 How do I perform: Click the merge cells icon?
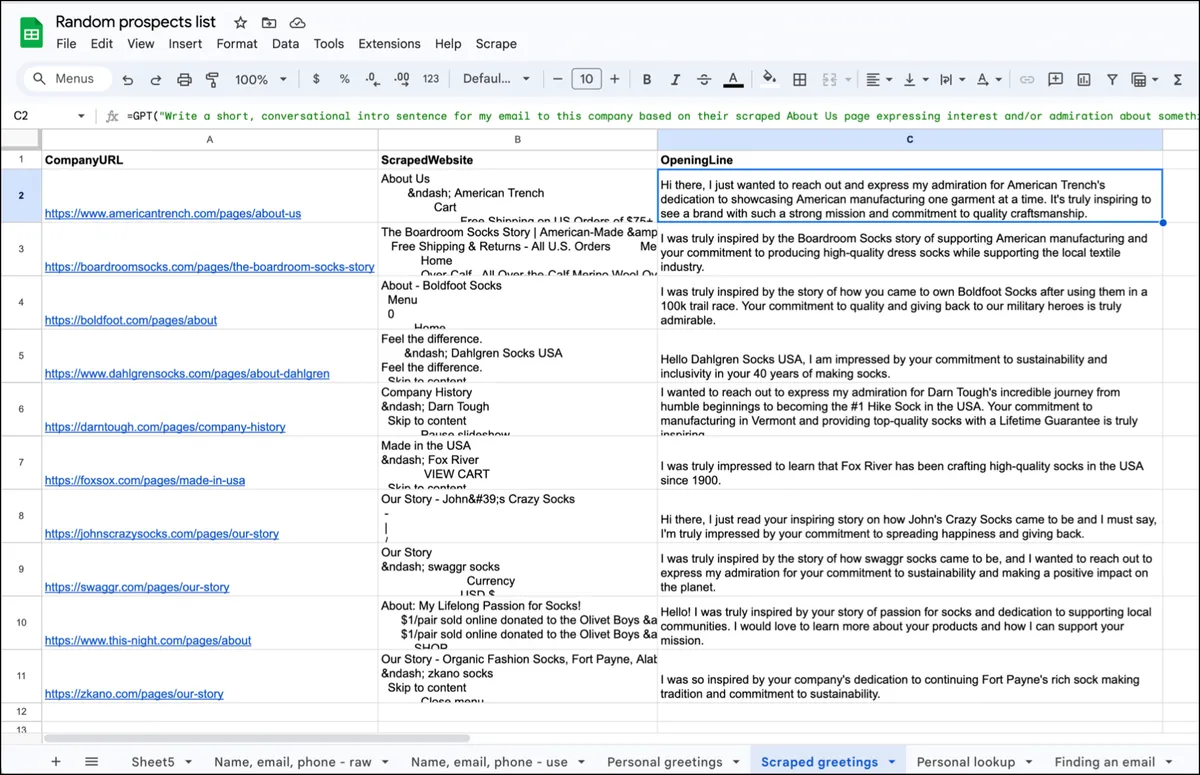pyautogui.click(x=829, y=79)
